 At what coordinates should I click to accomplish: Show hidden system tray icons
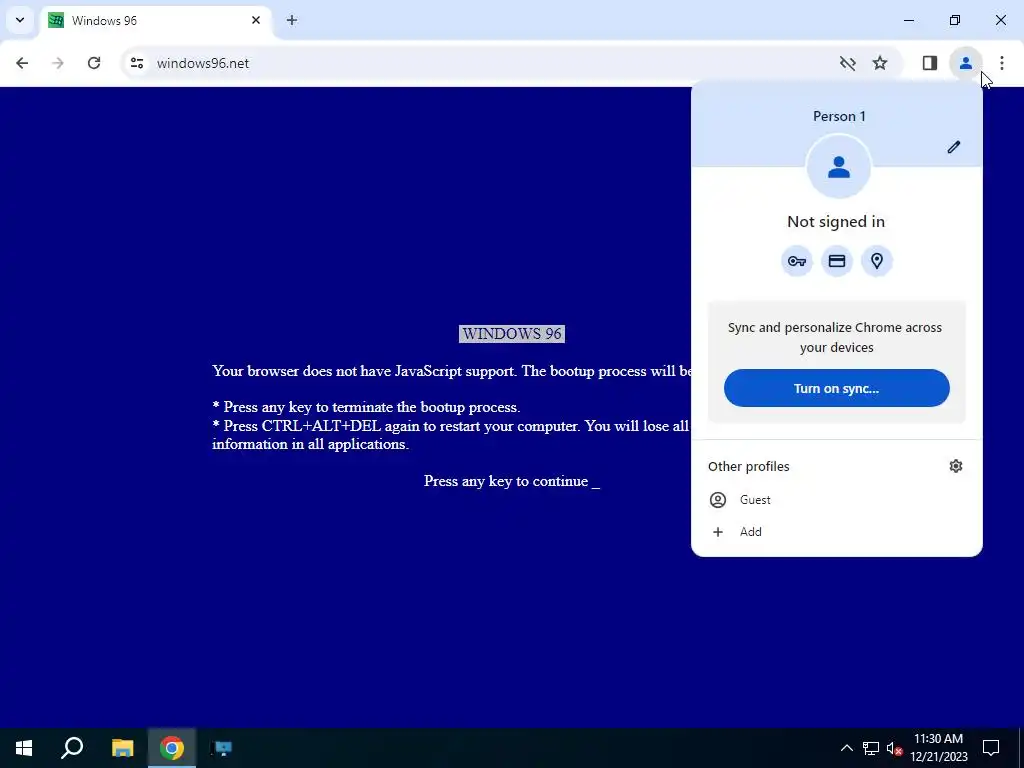846,748
